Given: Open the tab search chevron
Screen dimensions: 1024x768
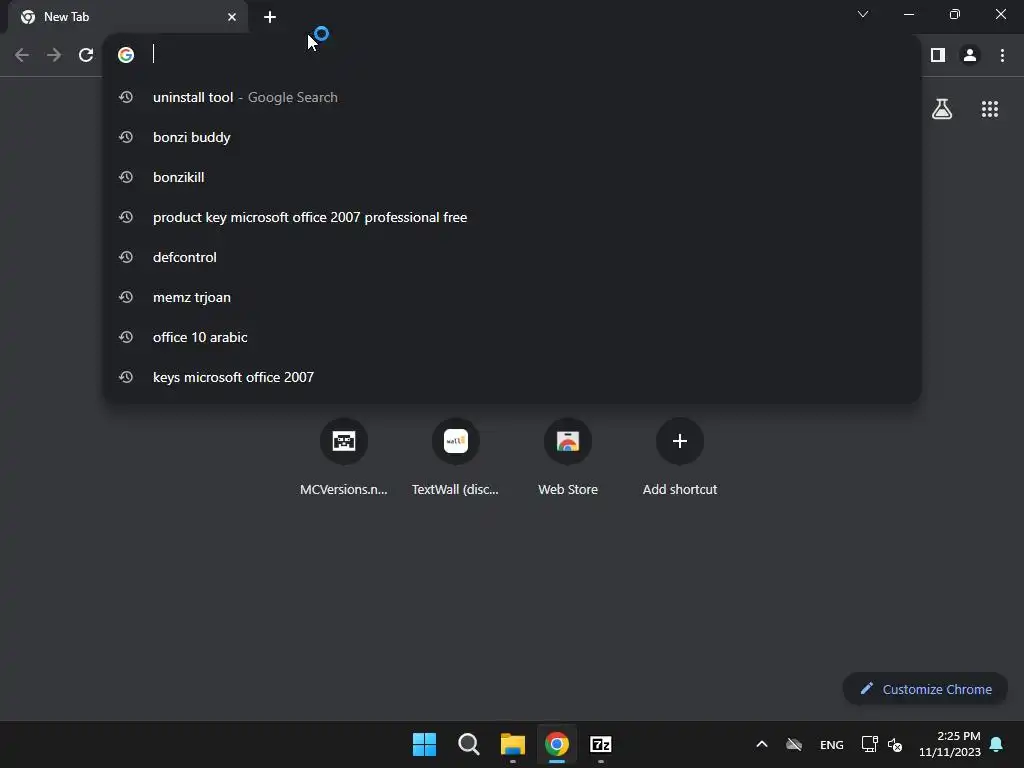Looking at the screenshot, I should 863,14.
